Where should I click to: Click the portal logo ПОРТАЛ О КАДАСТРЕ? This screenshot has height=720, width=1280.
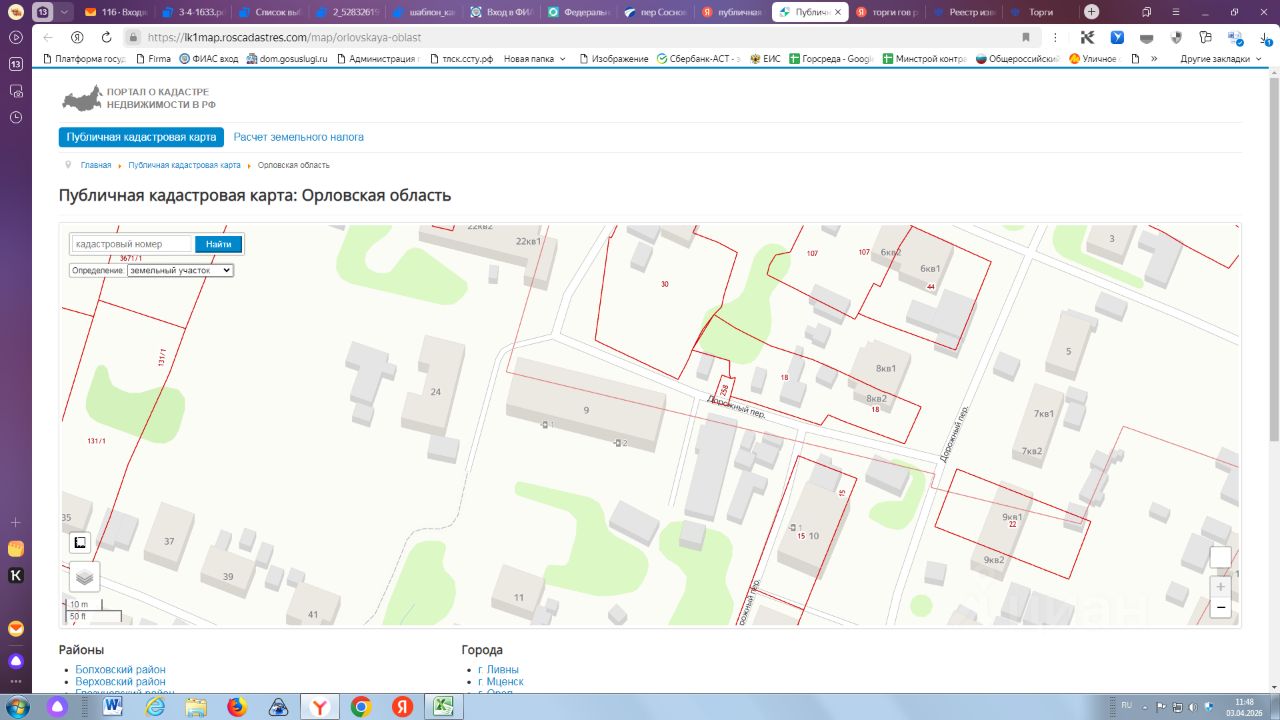tap(139, 98)
